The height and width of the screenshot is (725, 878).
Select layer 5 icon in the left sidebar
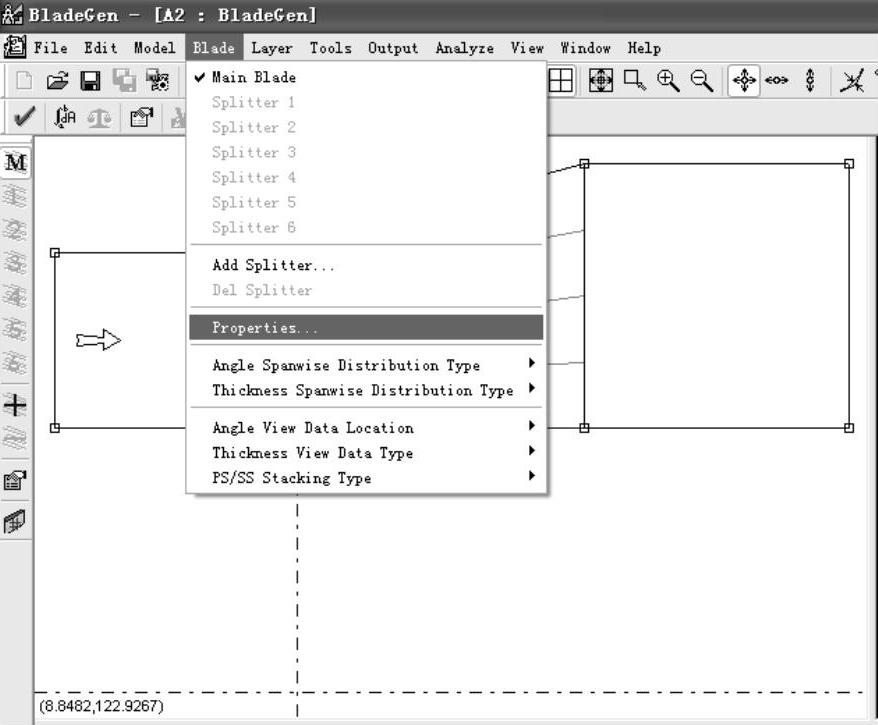15,329
